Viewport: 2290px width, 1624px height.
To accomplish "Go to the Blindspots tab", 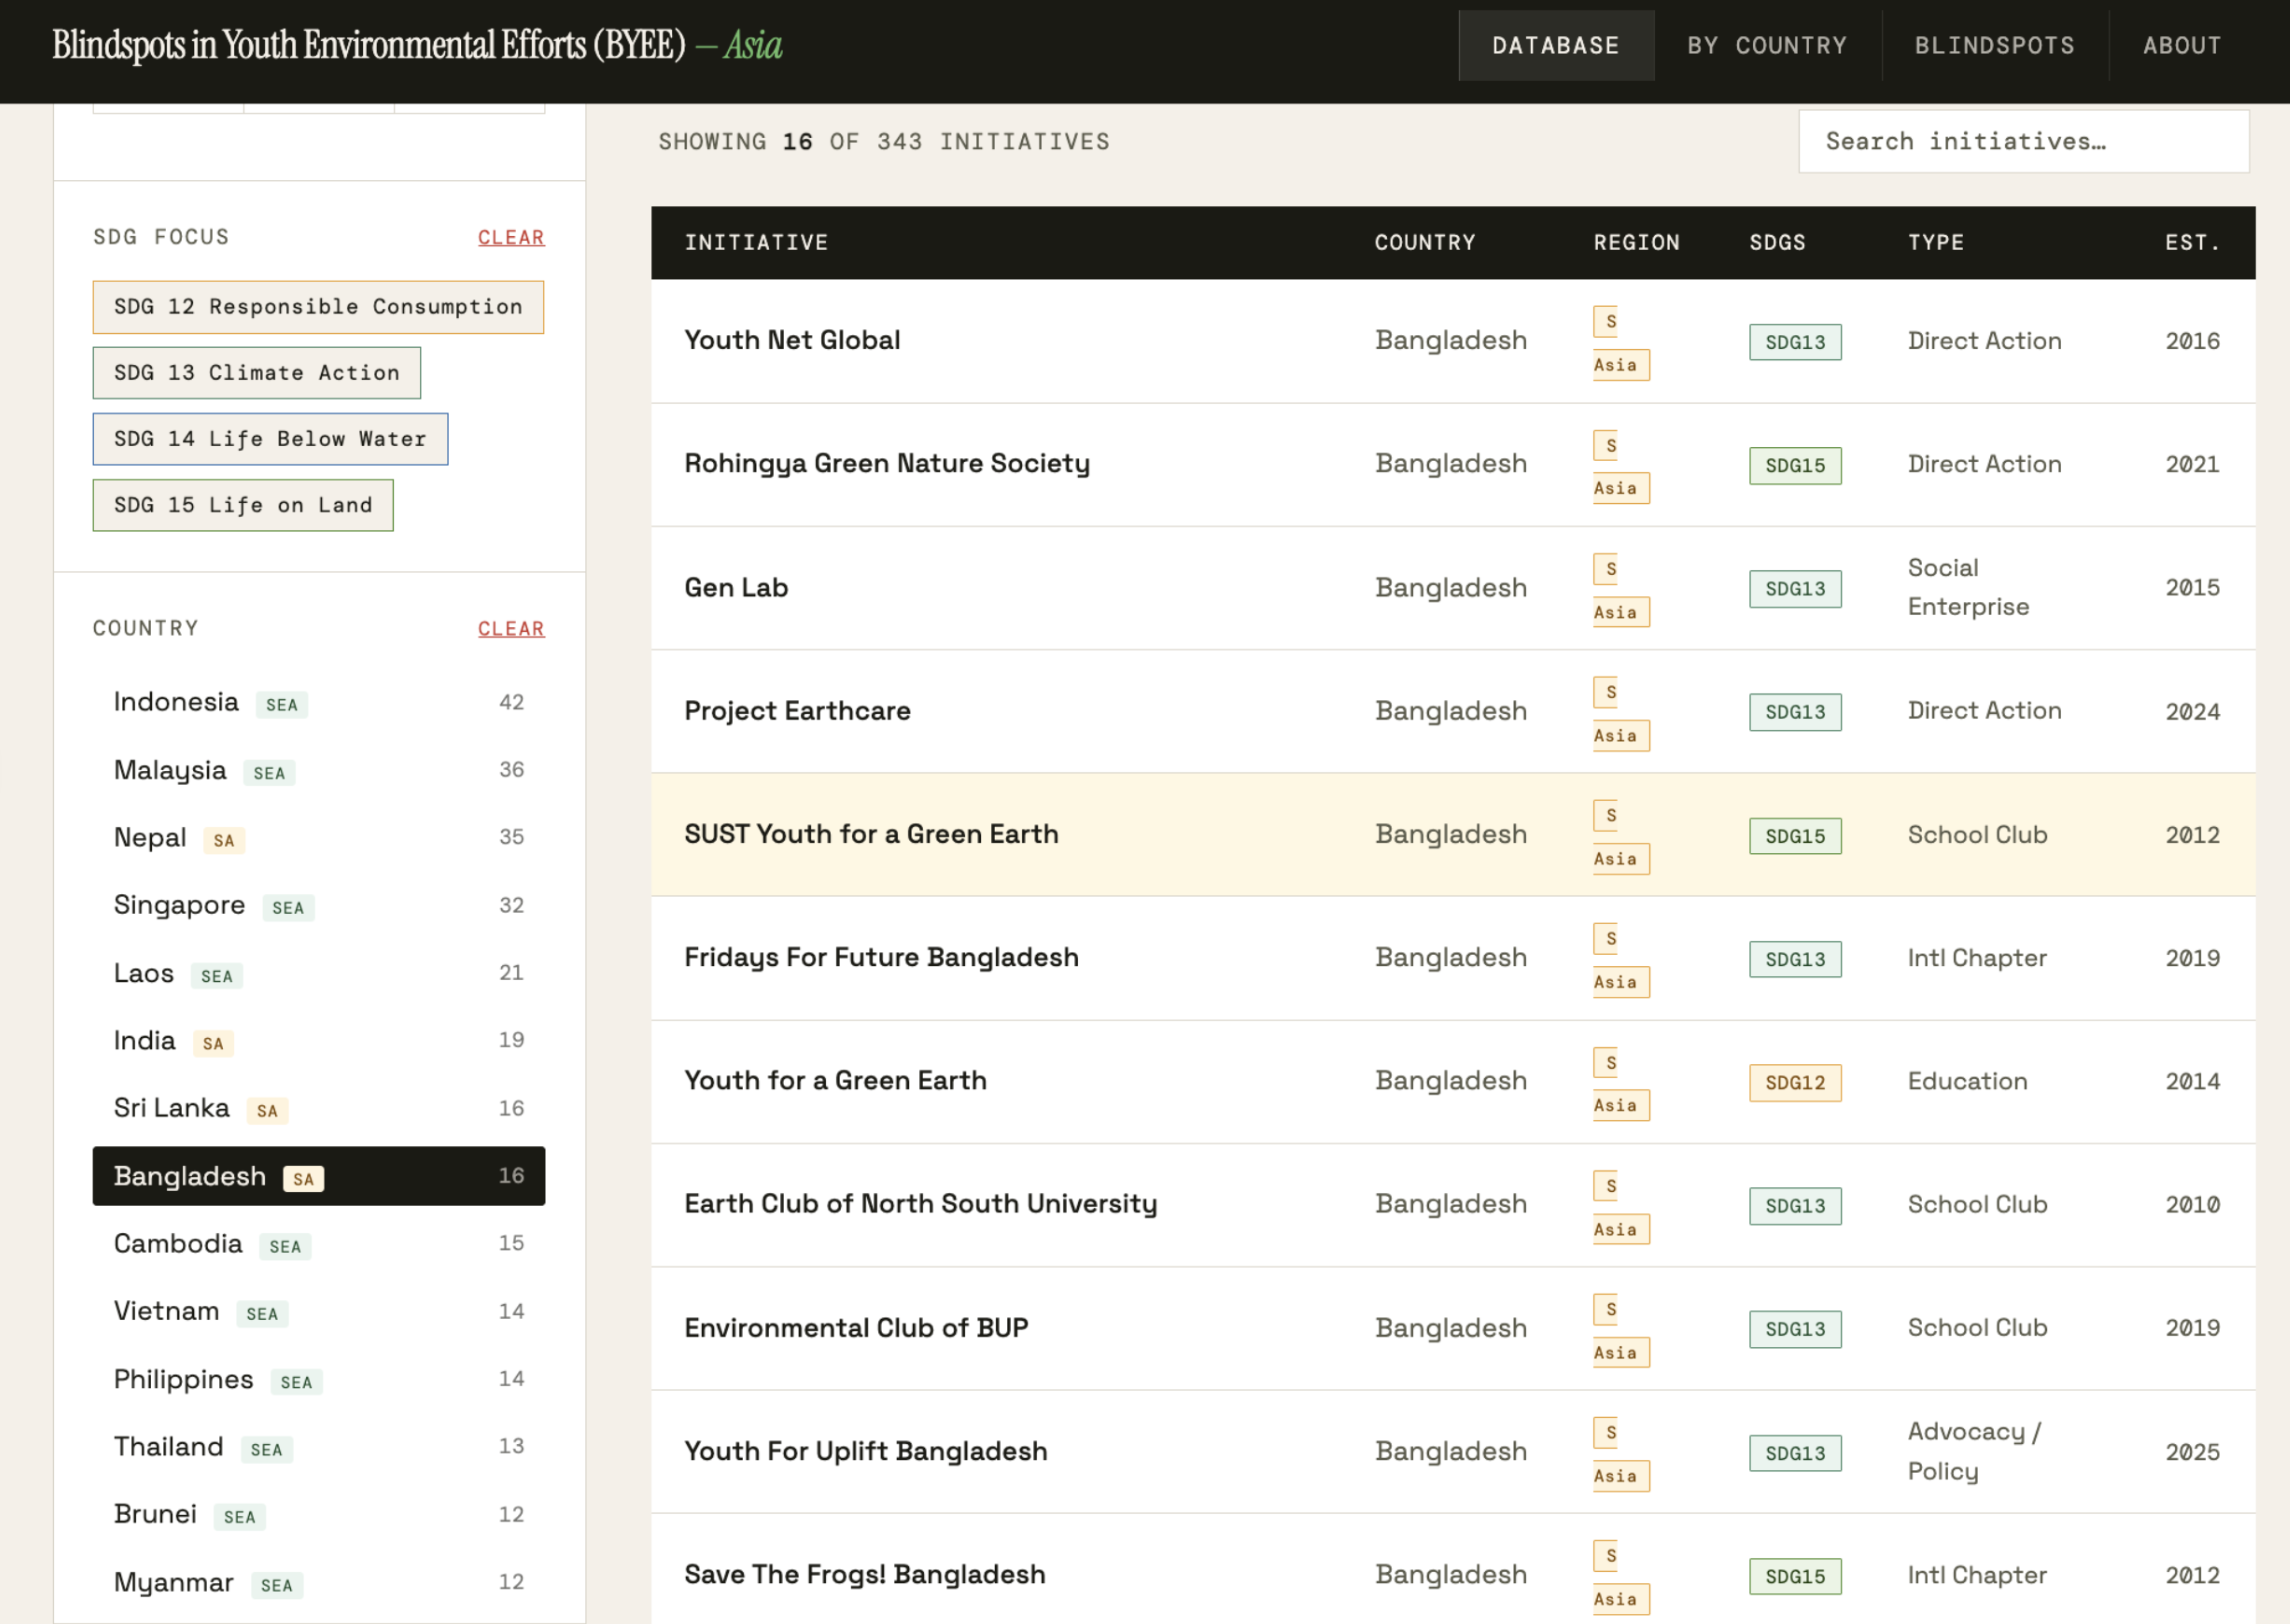I will [1994, 46].
